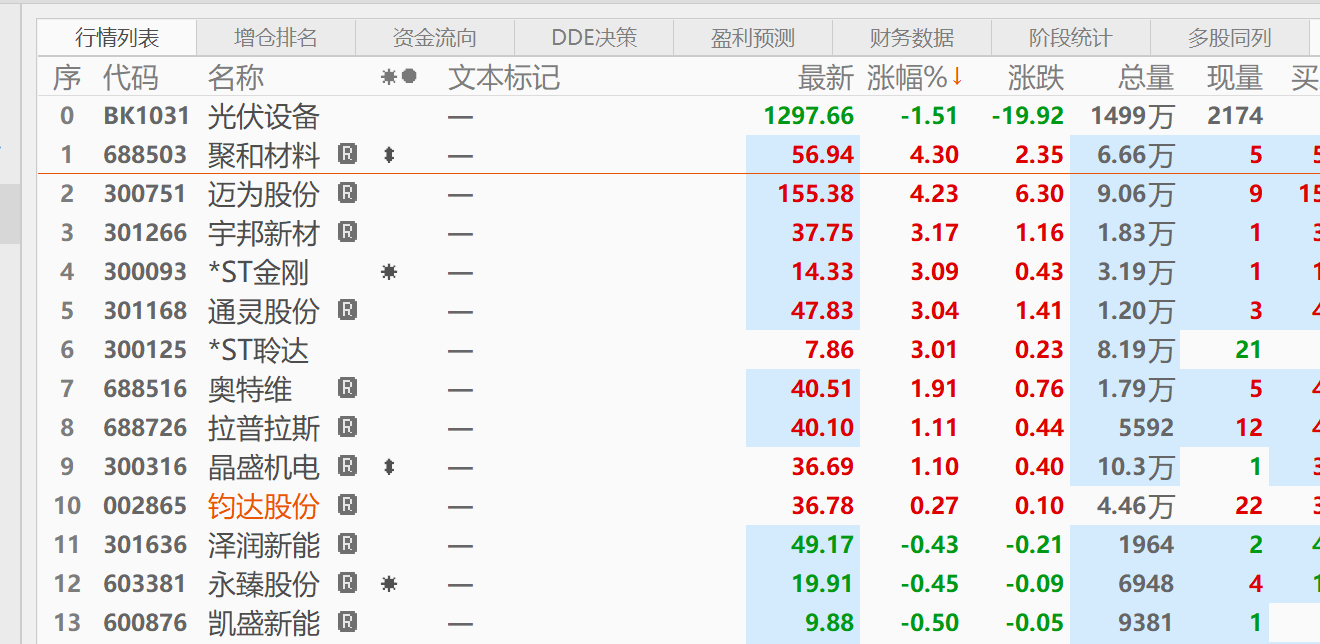
Task: Click current volume 2174
Action: 1235,116
